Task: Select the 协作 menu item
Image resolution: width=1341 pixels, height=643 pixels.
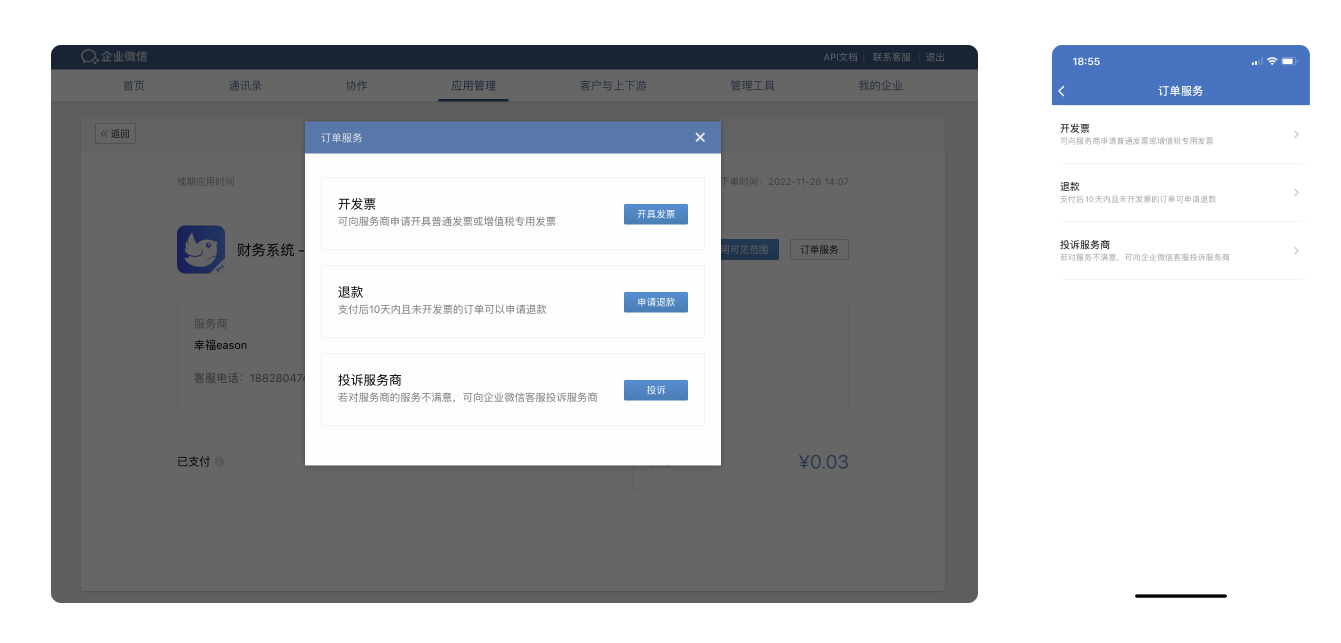Action: tap(357, 86)
